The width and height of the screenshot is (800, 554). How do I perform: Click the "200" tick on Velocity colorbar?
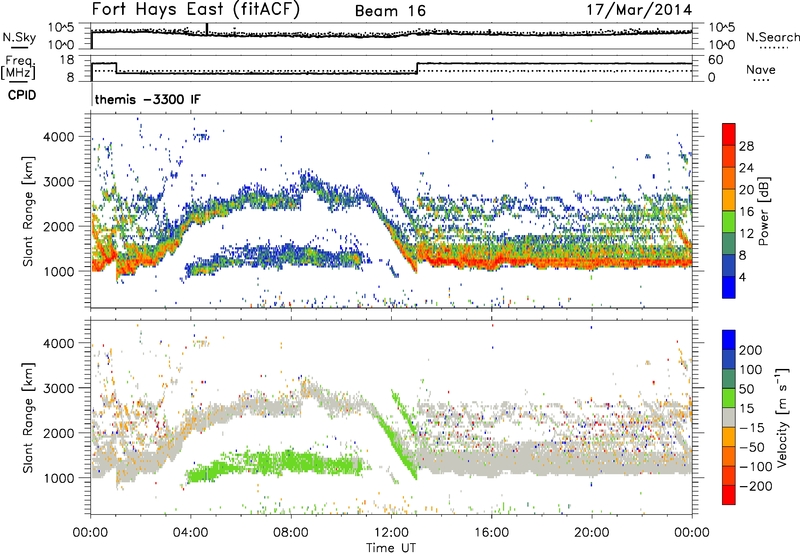[751, 350]
